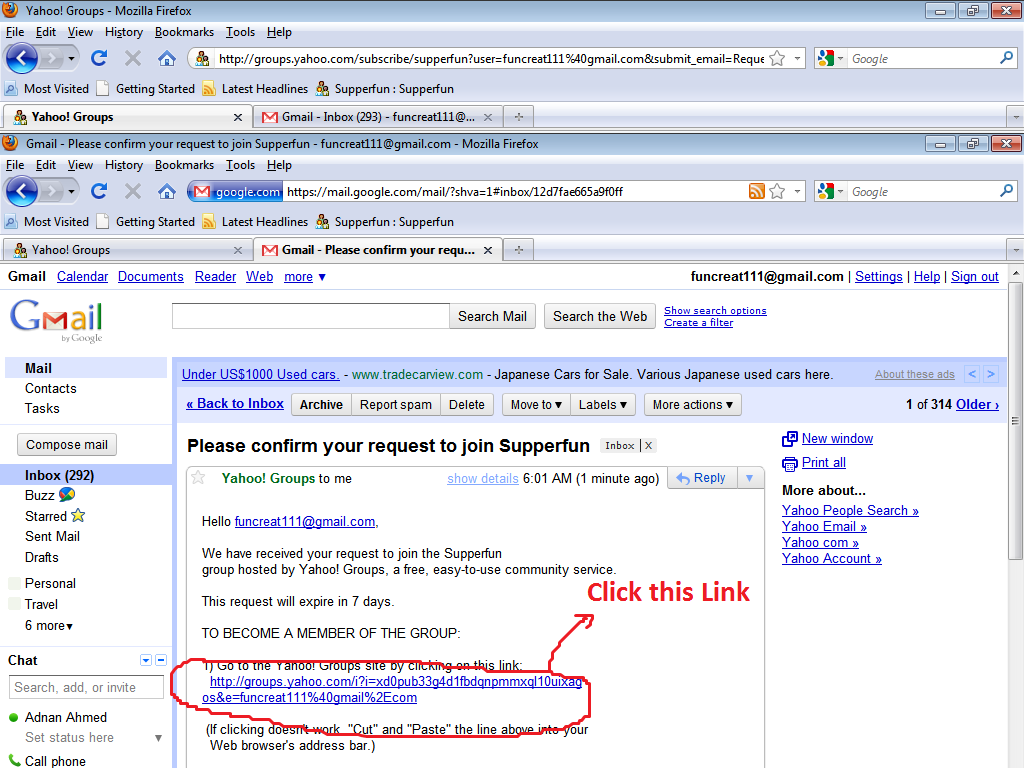The image size is (1024, 768).
Task: Click previous ad arrow
Action: 972,374
